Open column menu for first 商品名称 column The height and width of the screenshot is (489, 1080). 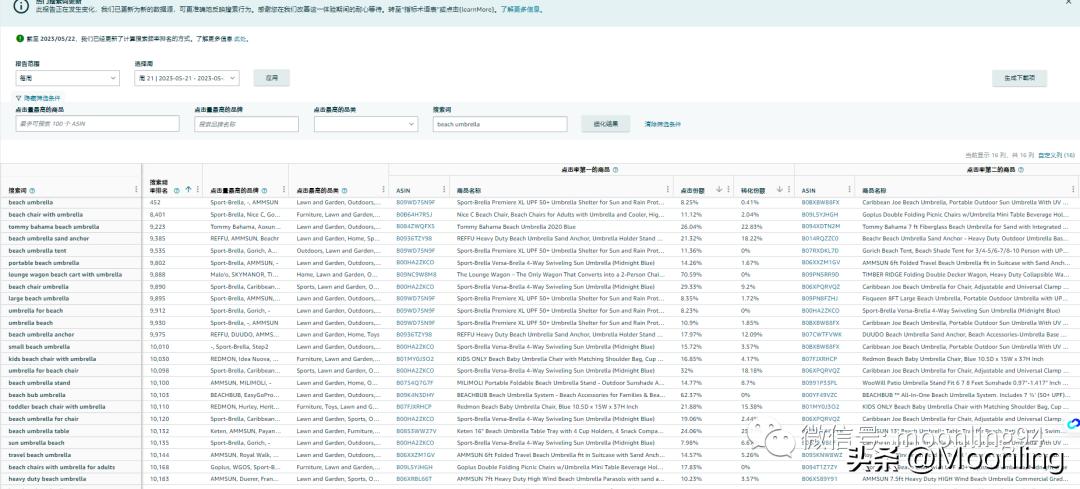pos(667,190)
